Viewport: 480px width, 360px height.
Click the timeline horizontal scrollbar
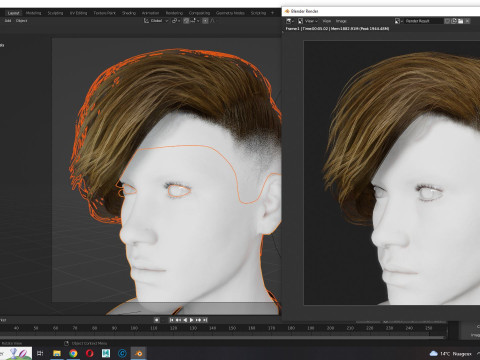[x=222, y=337]
